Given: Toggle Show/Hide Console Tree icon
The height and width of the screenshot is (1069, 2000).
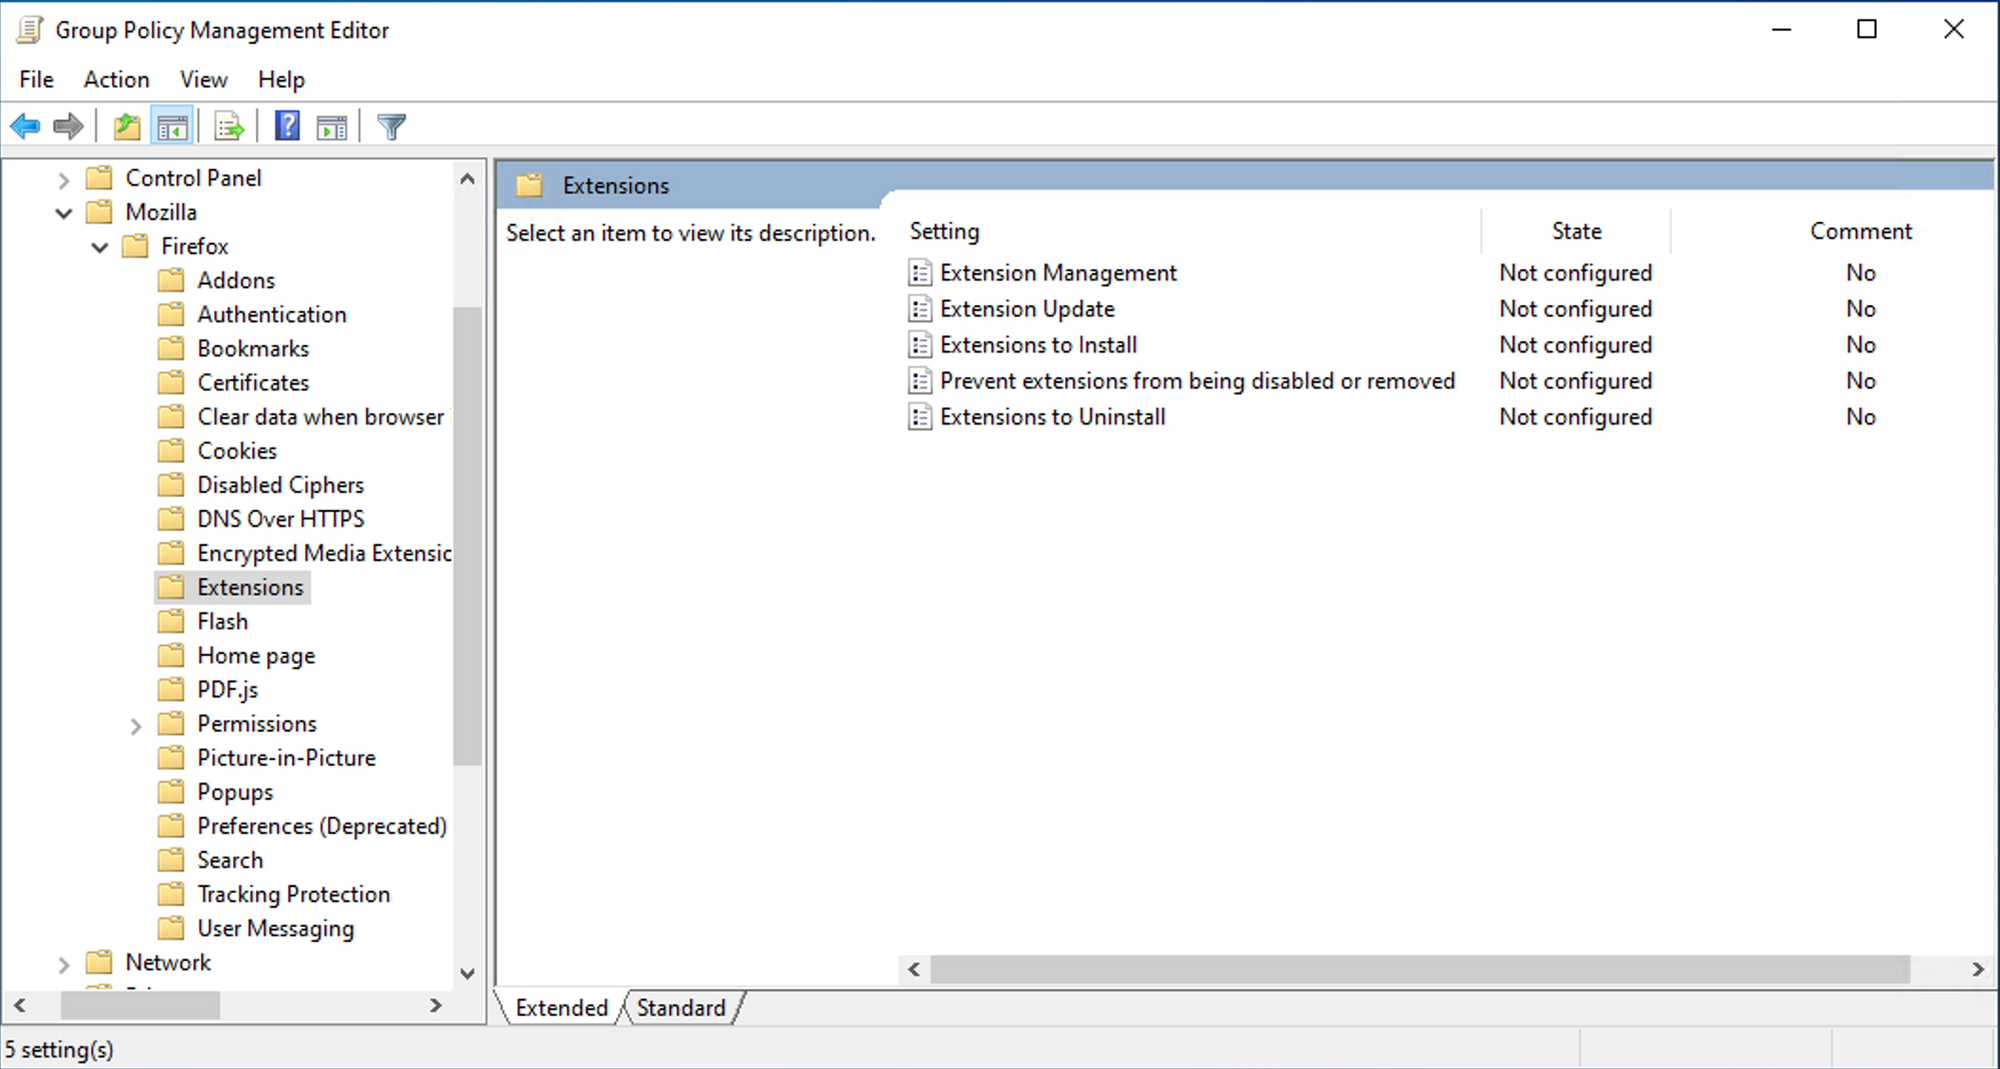Looking at the screenshot, I should tap(172, 127).
